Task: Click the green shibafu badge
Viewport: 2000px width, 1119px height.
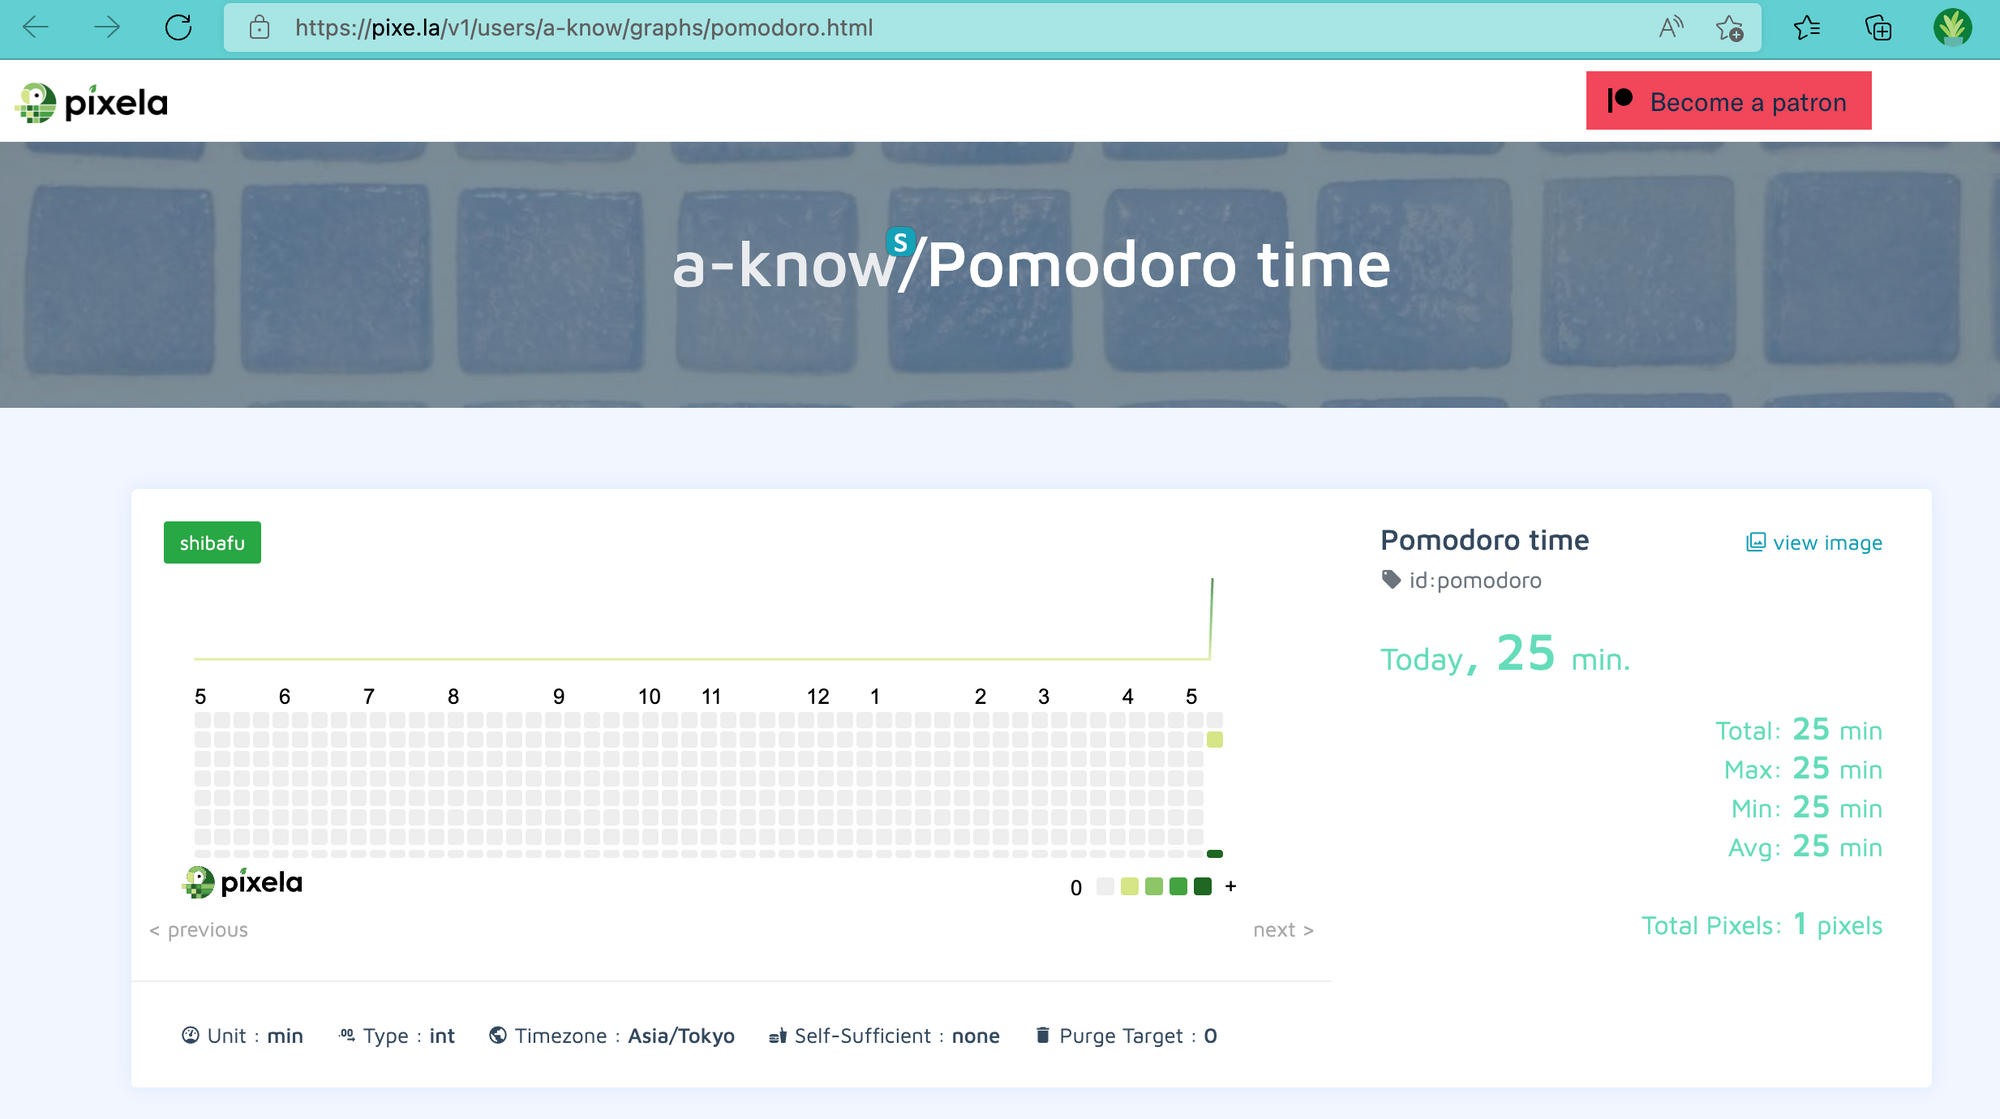Action: tap(212, 543)
